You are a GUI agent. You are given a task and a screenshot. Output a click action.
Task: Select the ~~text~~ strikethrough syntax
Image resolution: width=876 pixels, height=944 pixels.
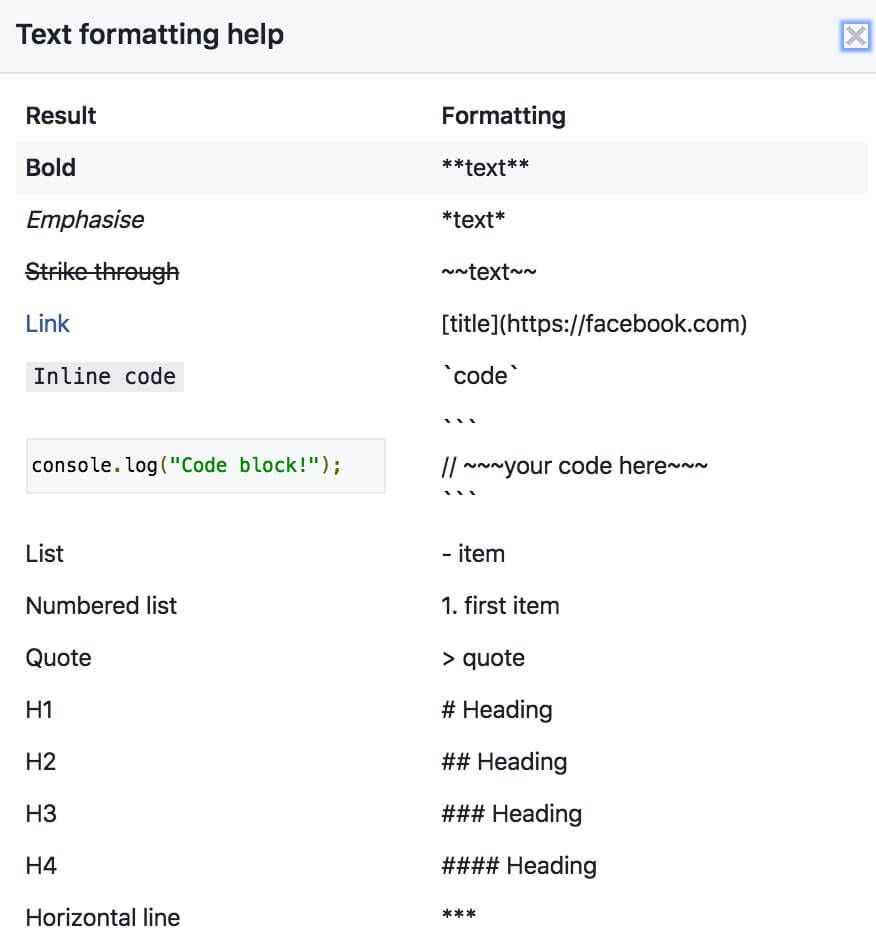tap(488, 272)
